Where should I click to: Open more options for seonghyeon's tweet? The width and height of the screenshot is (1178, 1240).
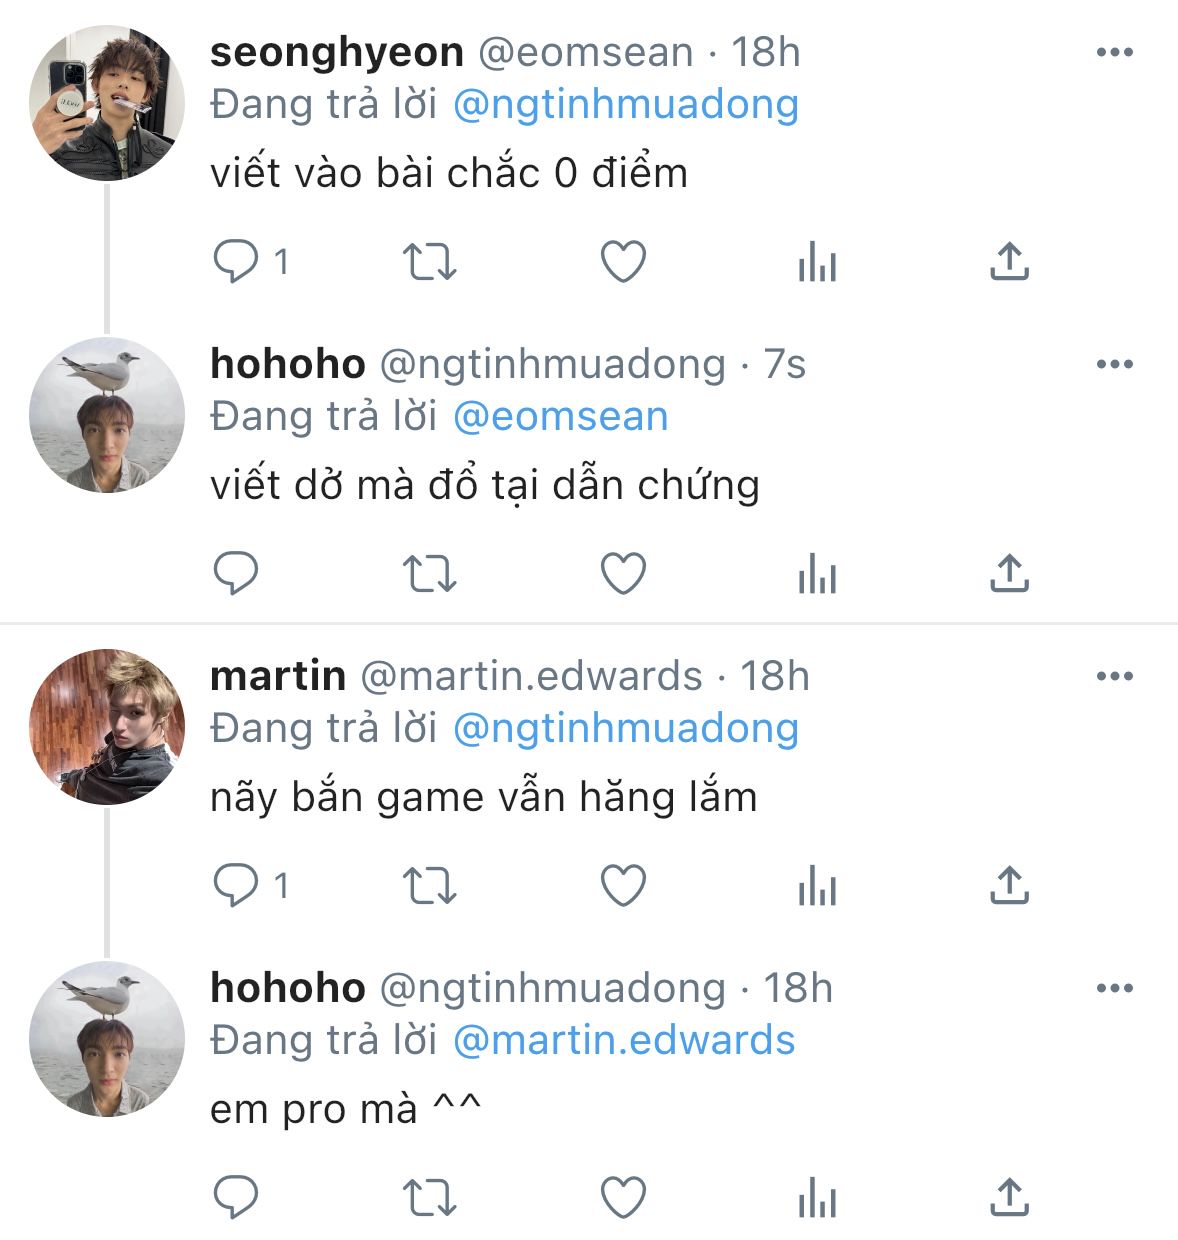coord(1114,52)
